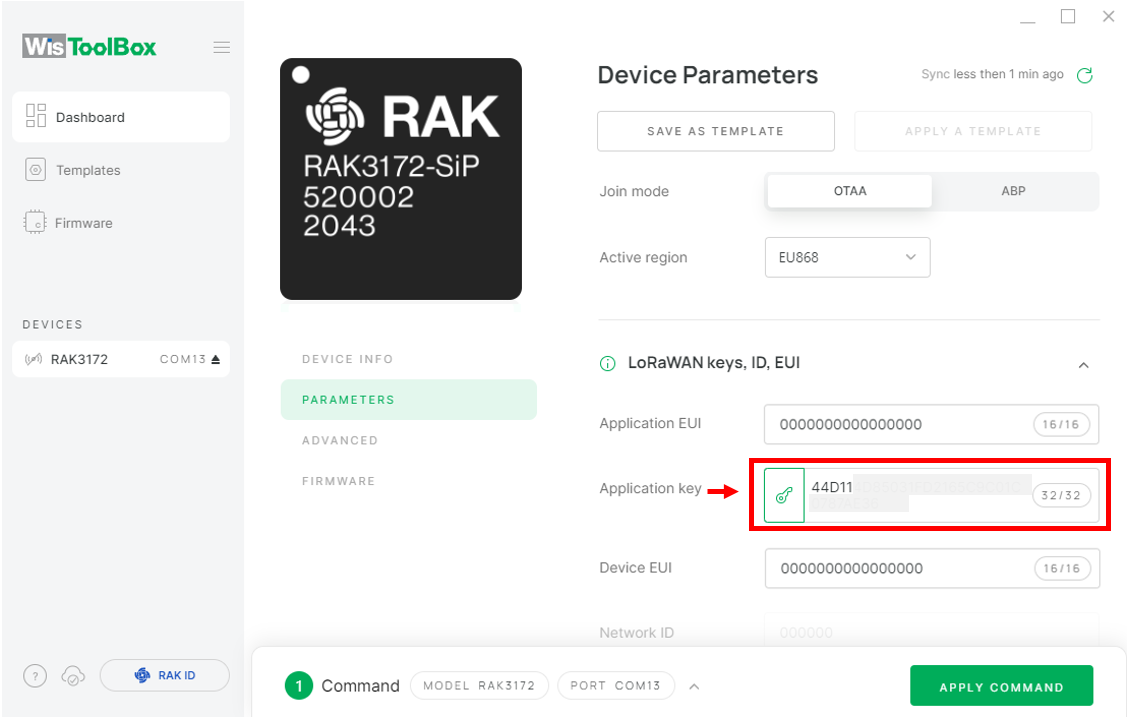Click the info icon beside LoRaWAN keys
This screenshot has width=1130, height=717.
click(608, 363)
